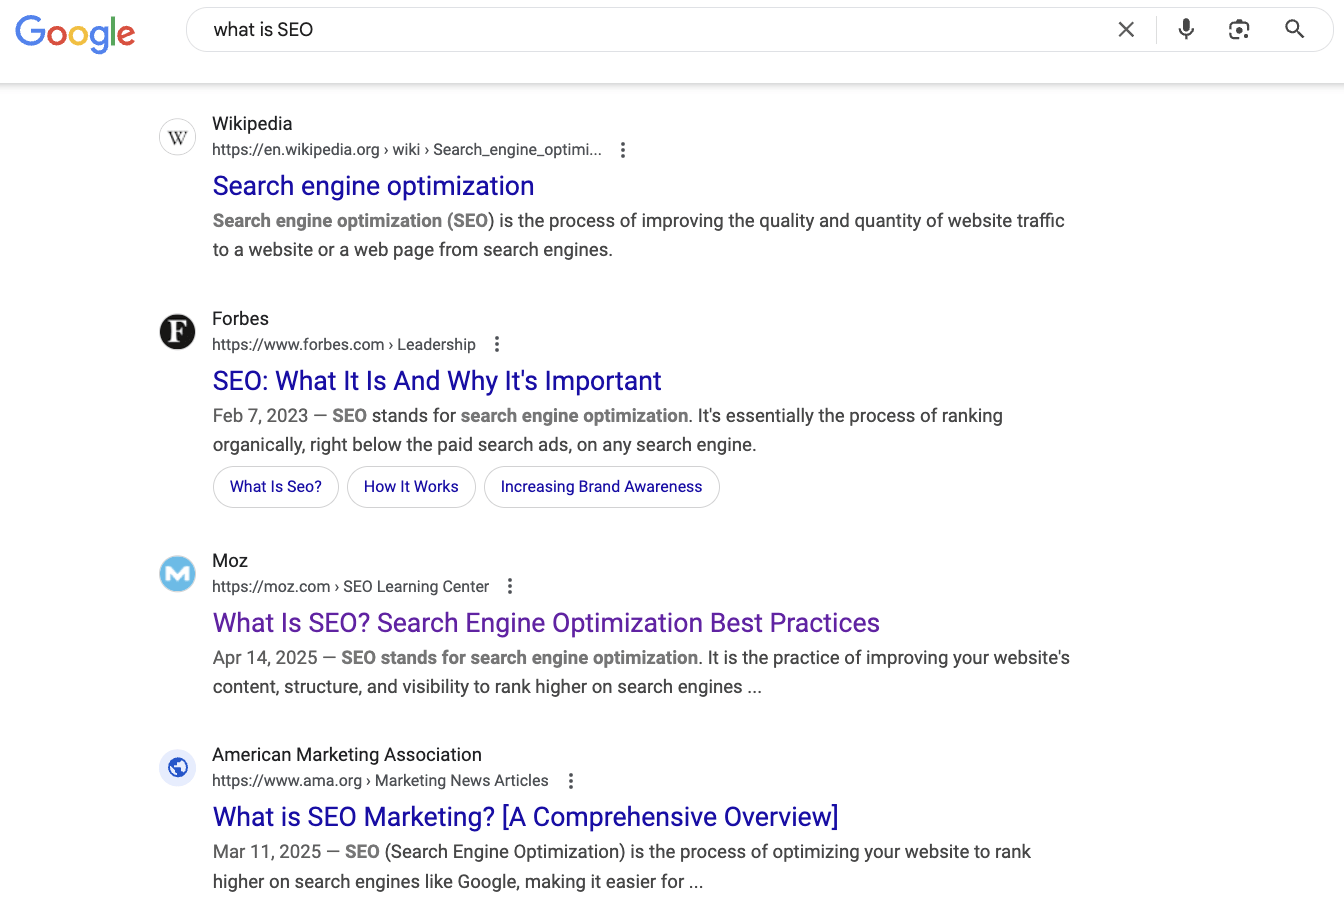Open more options for ama.org result
Image resolution: width=1344 pixels, height=902 pixels.
pos(571,781)
